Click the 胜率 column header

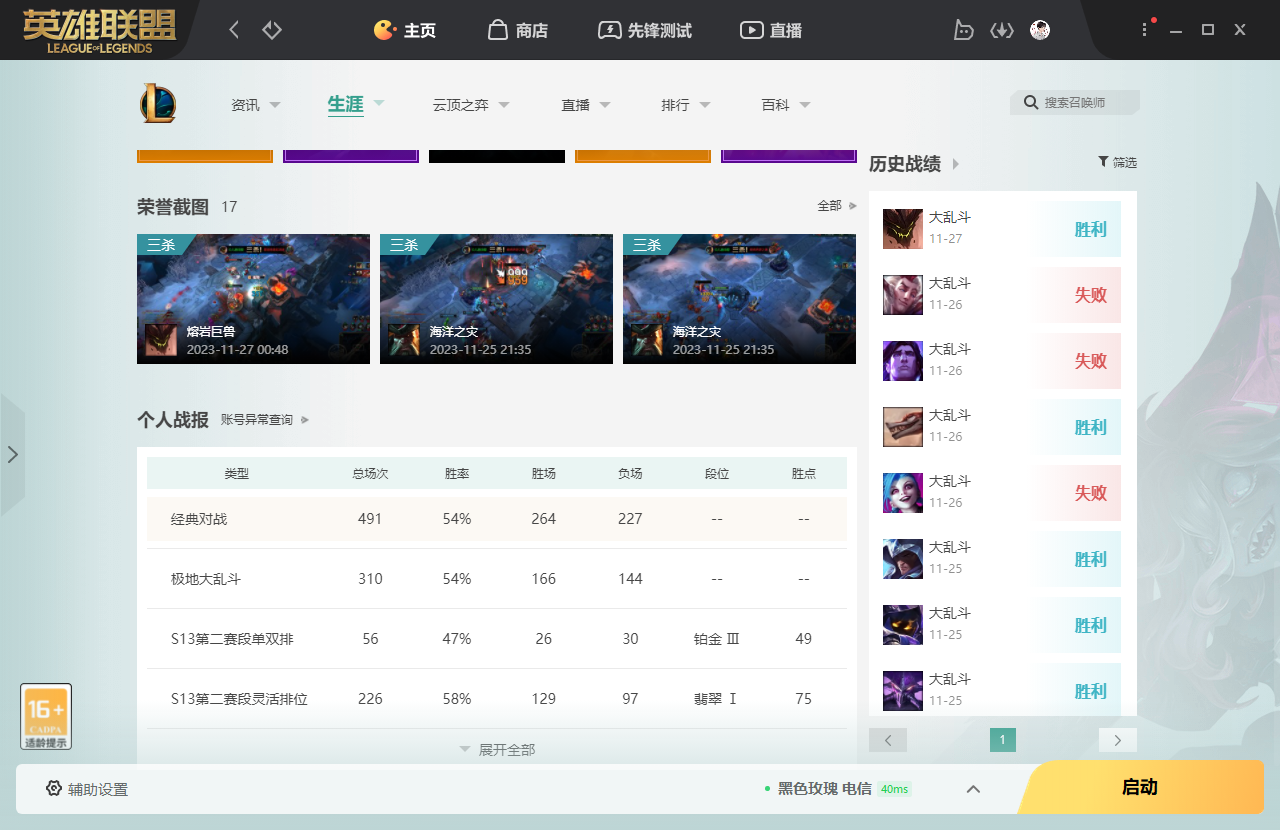(x=457, y=473)
